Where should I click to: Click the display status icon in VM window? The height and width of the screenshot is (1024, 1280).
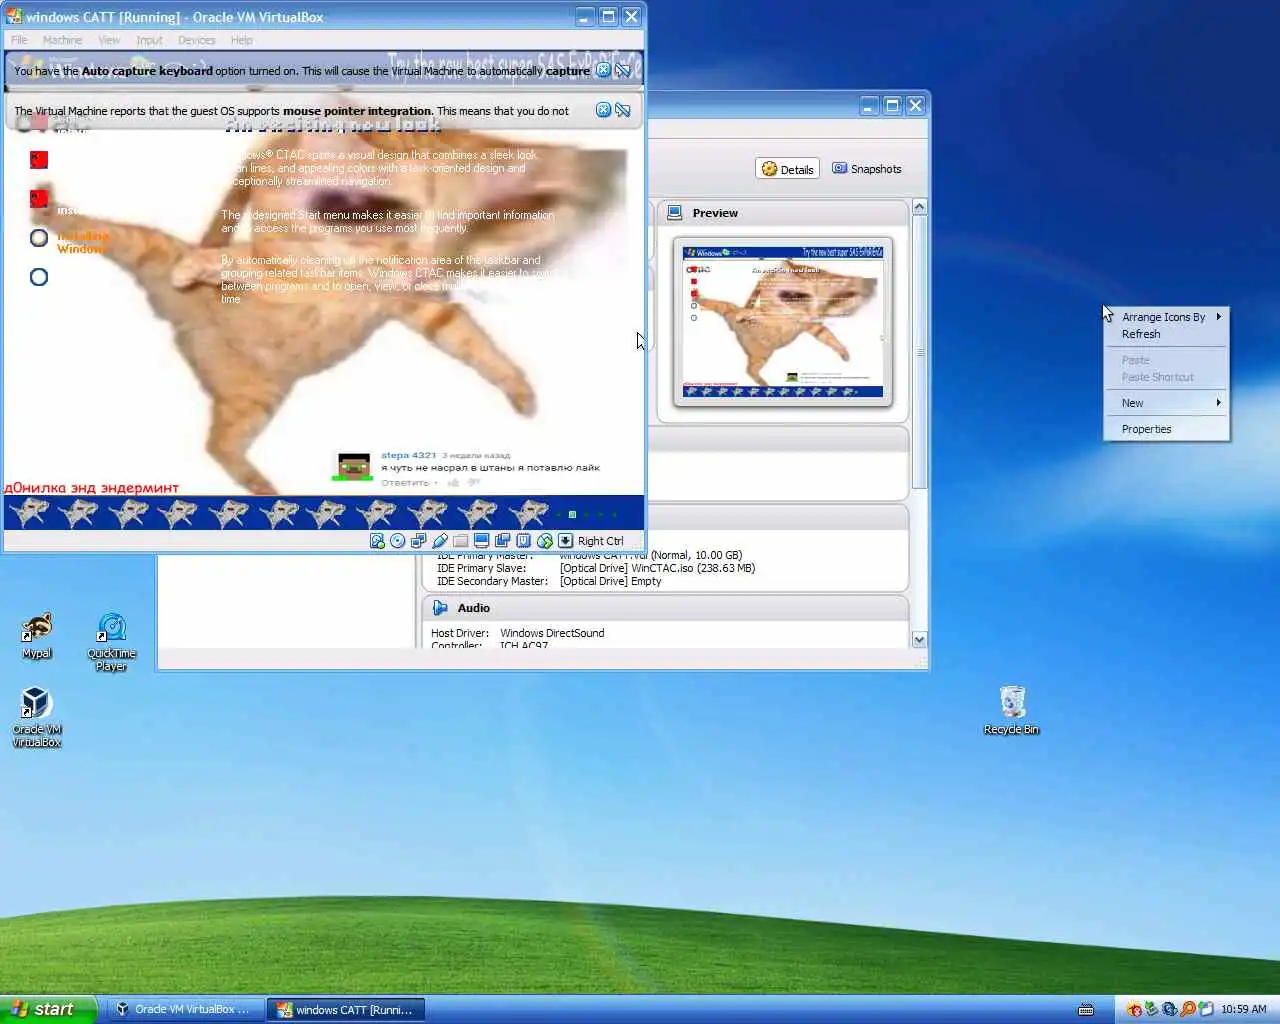[x=482, y=541]
